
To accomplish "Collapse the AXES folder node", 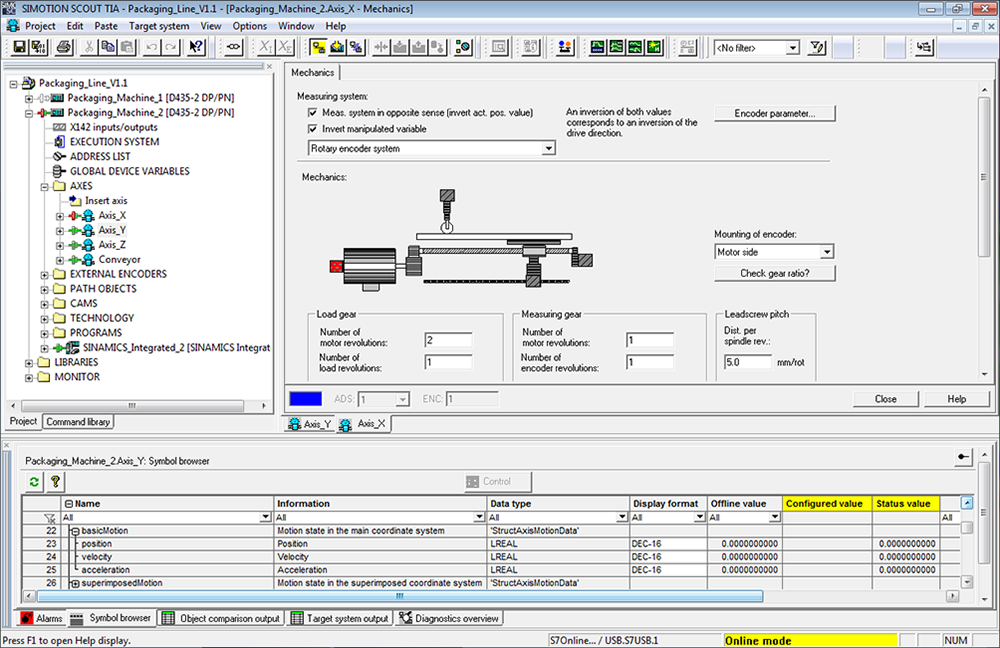I will click(x=45, y=187).
